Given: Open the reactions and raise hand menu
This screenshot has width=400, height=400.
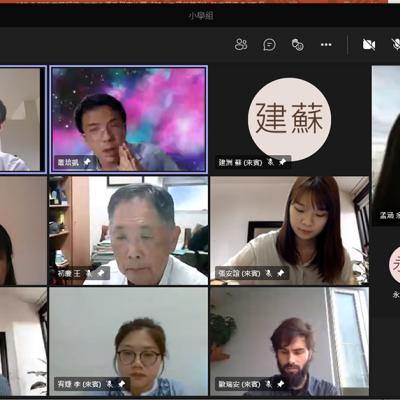Looking at the screenshot, I should click(298, 44).
